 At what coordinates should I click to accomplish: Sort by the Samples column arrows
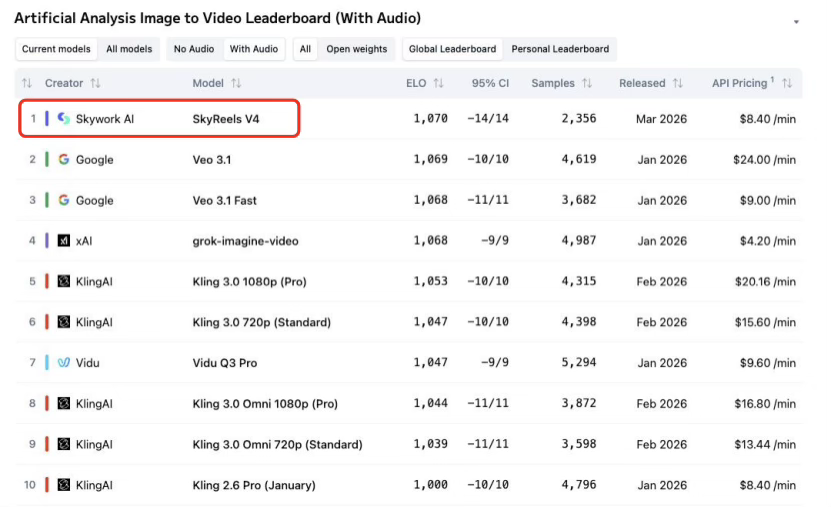pos(587,83)
